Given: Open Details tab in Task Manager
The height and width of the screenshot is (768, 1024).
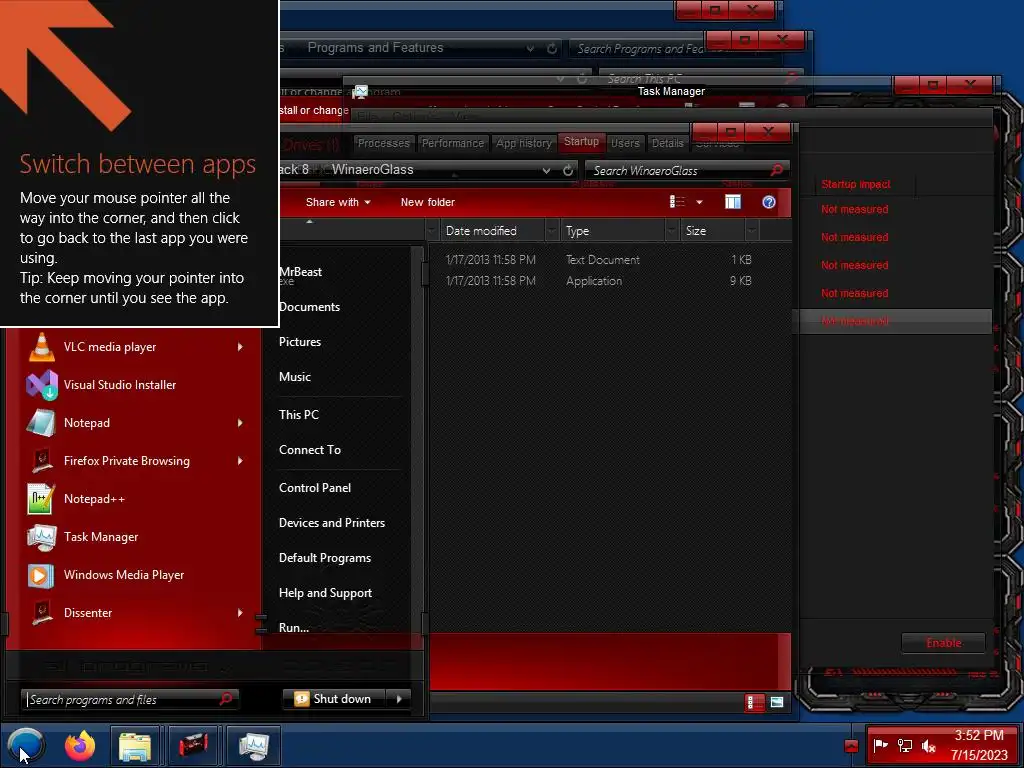Looking at the screenshot, I should click(x=667, y=143).
